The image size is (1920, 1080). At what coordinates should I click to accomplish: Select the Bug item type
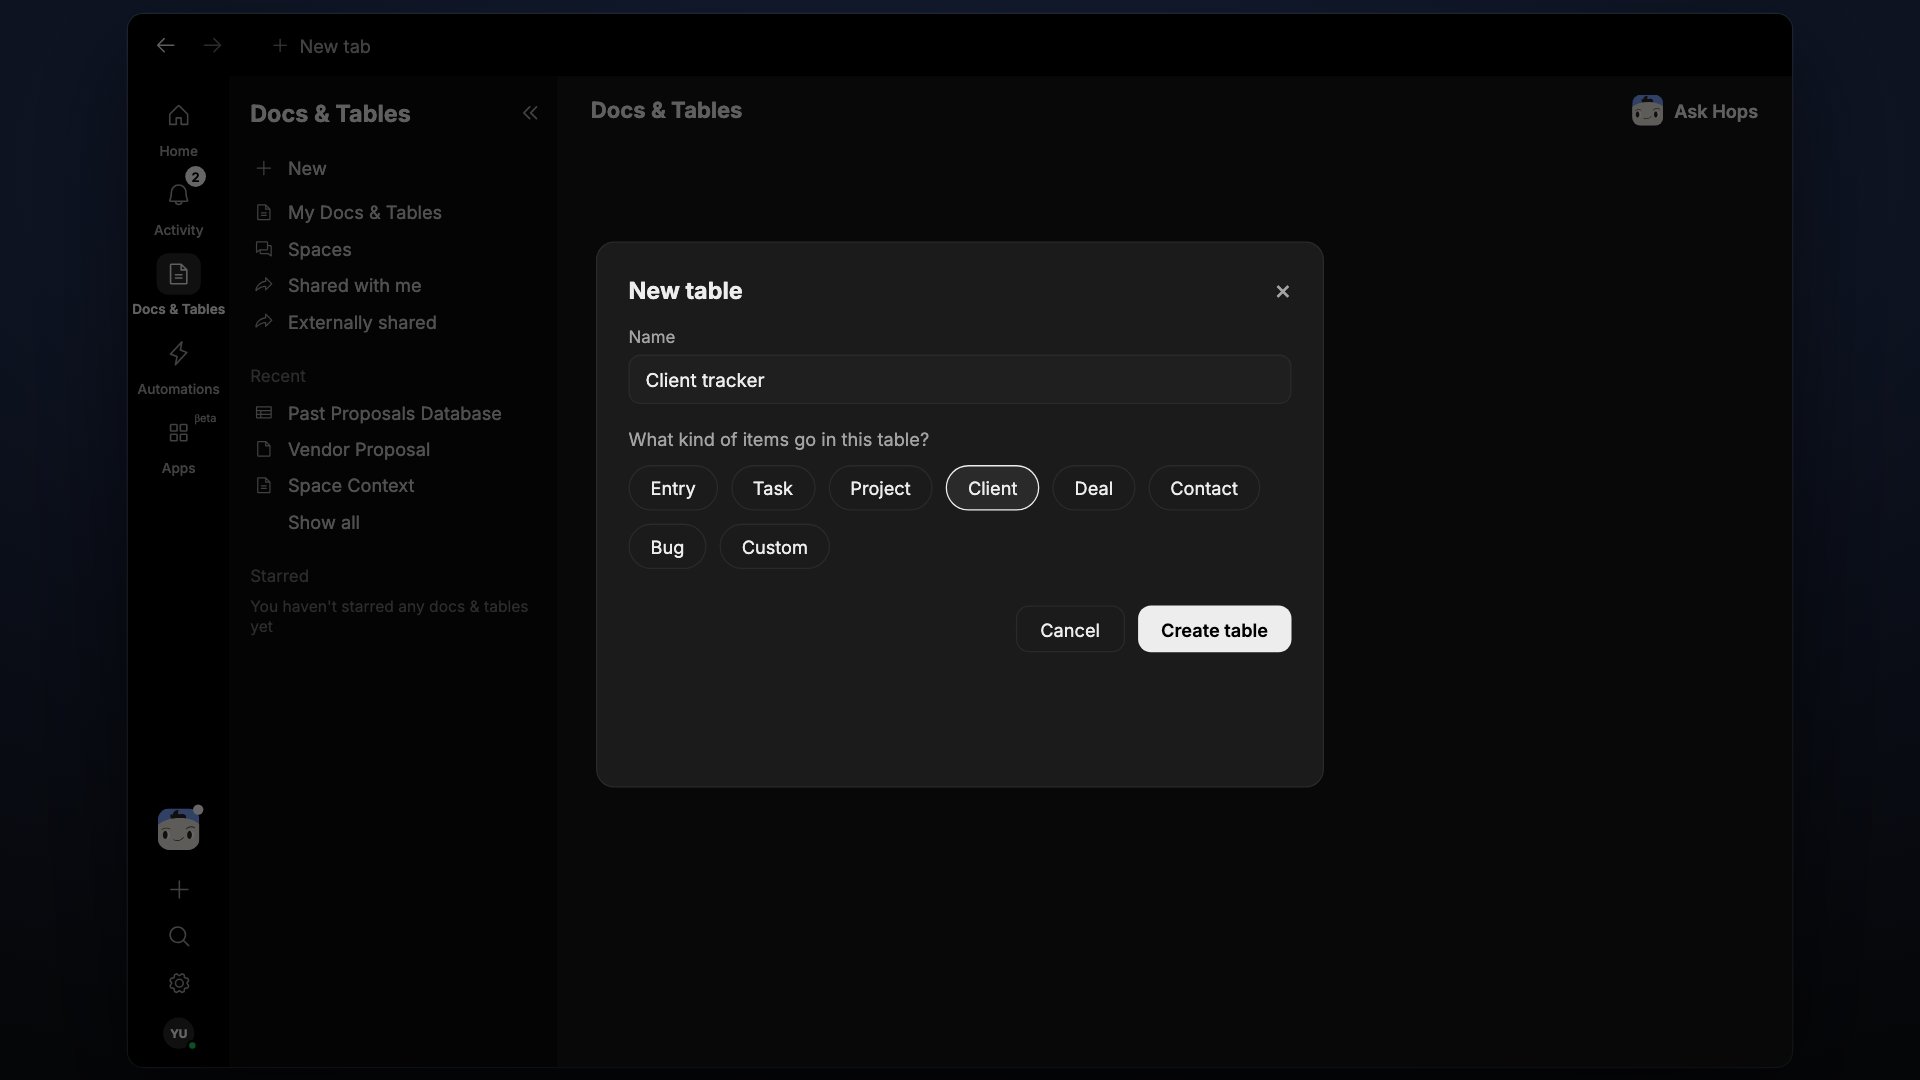pos(667,547)
